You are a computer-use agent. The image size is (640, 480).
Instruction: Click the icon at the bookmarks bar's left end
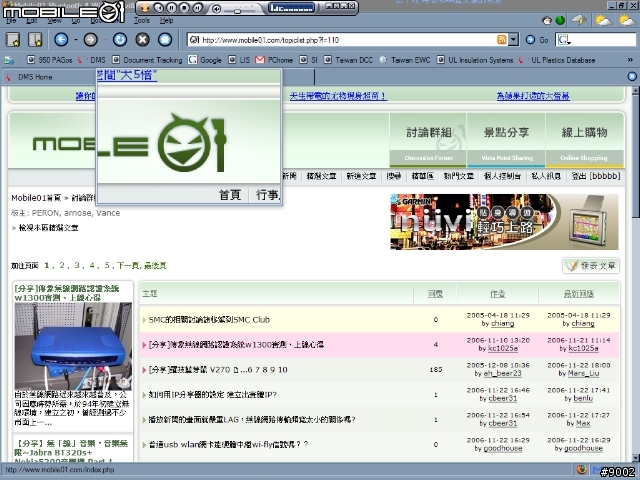coord(9,60)
